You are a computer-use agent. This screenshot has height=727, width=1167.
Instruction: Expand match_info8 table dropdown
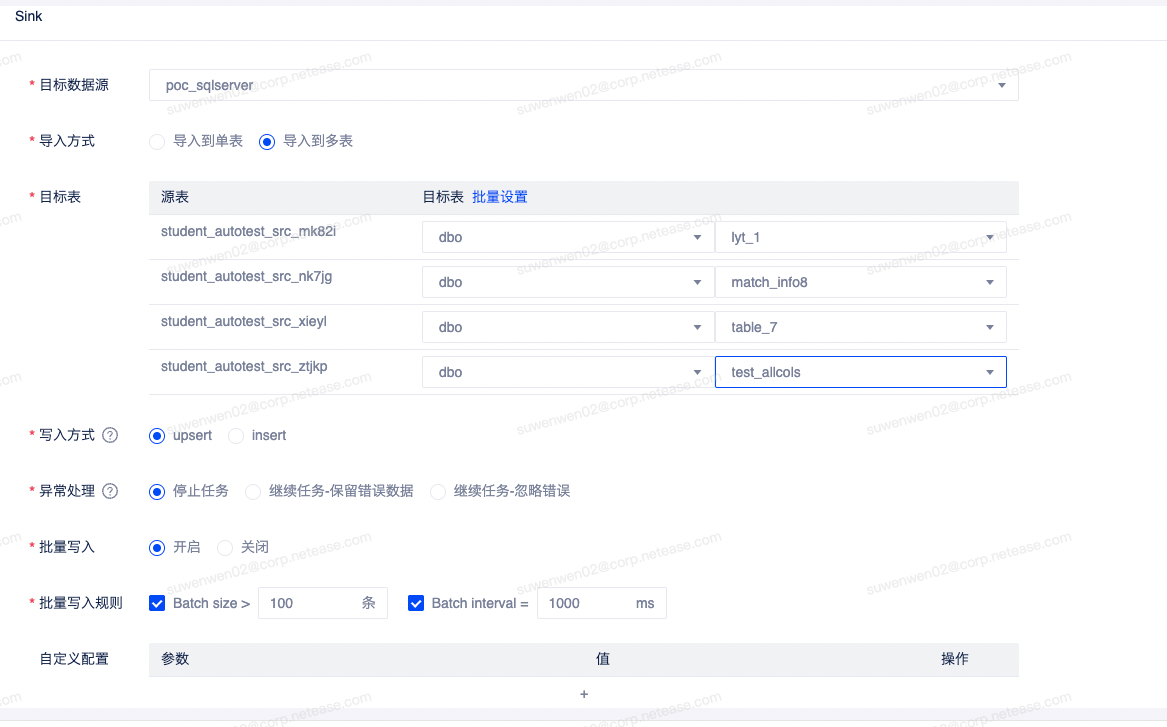point(860,283)
